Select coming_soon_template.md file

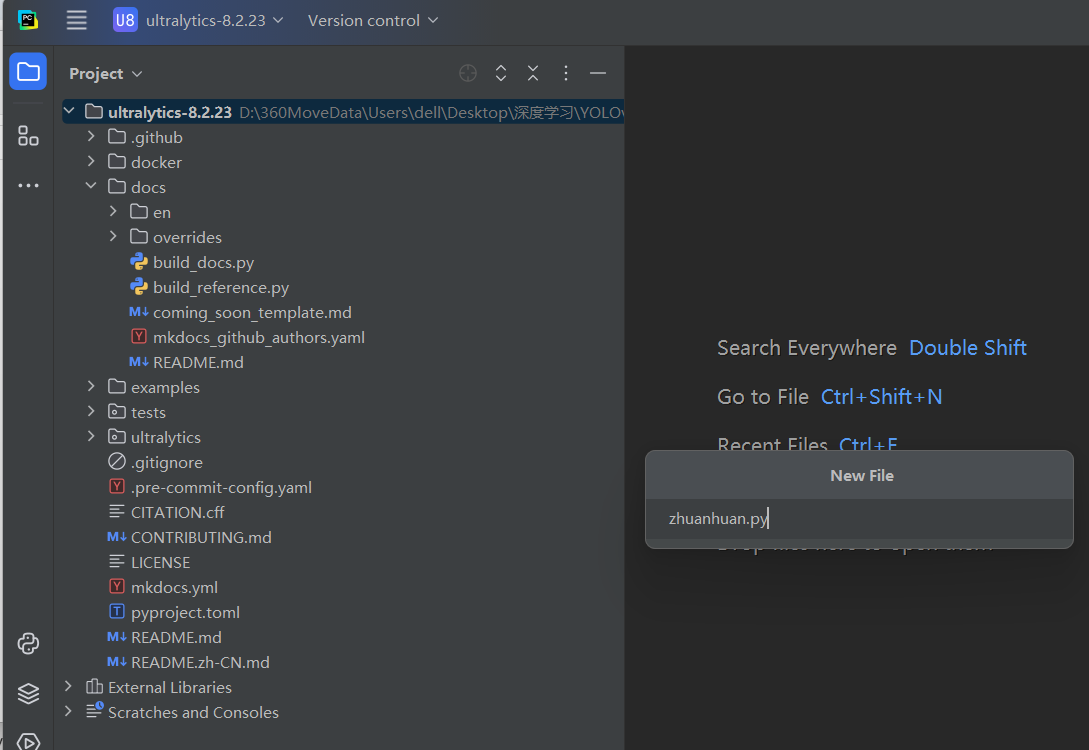pyautogui.click(x=252, y=312)
